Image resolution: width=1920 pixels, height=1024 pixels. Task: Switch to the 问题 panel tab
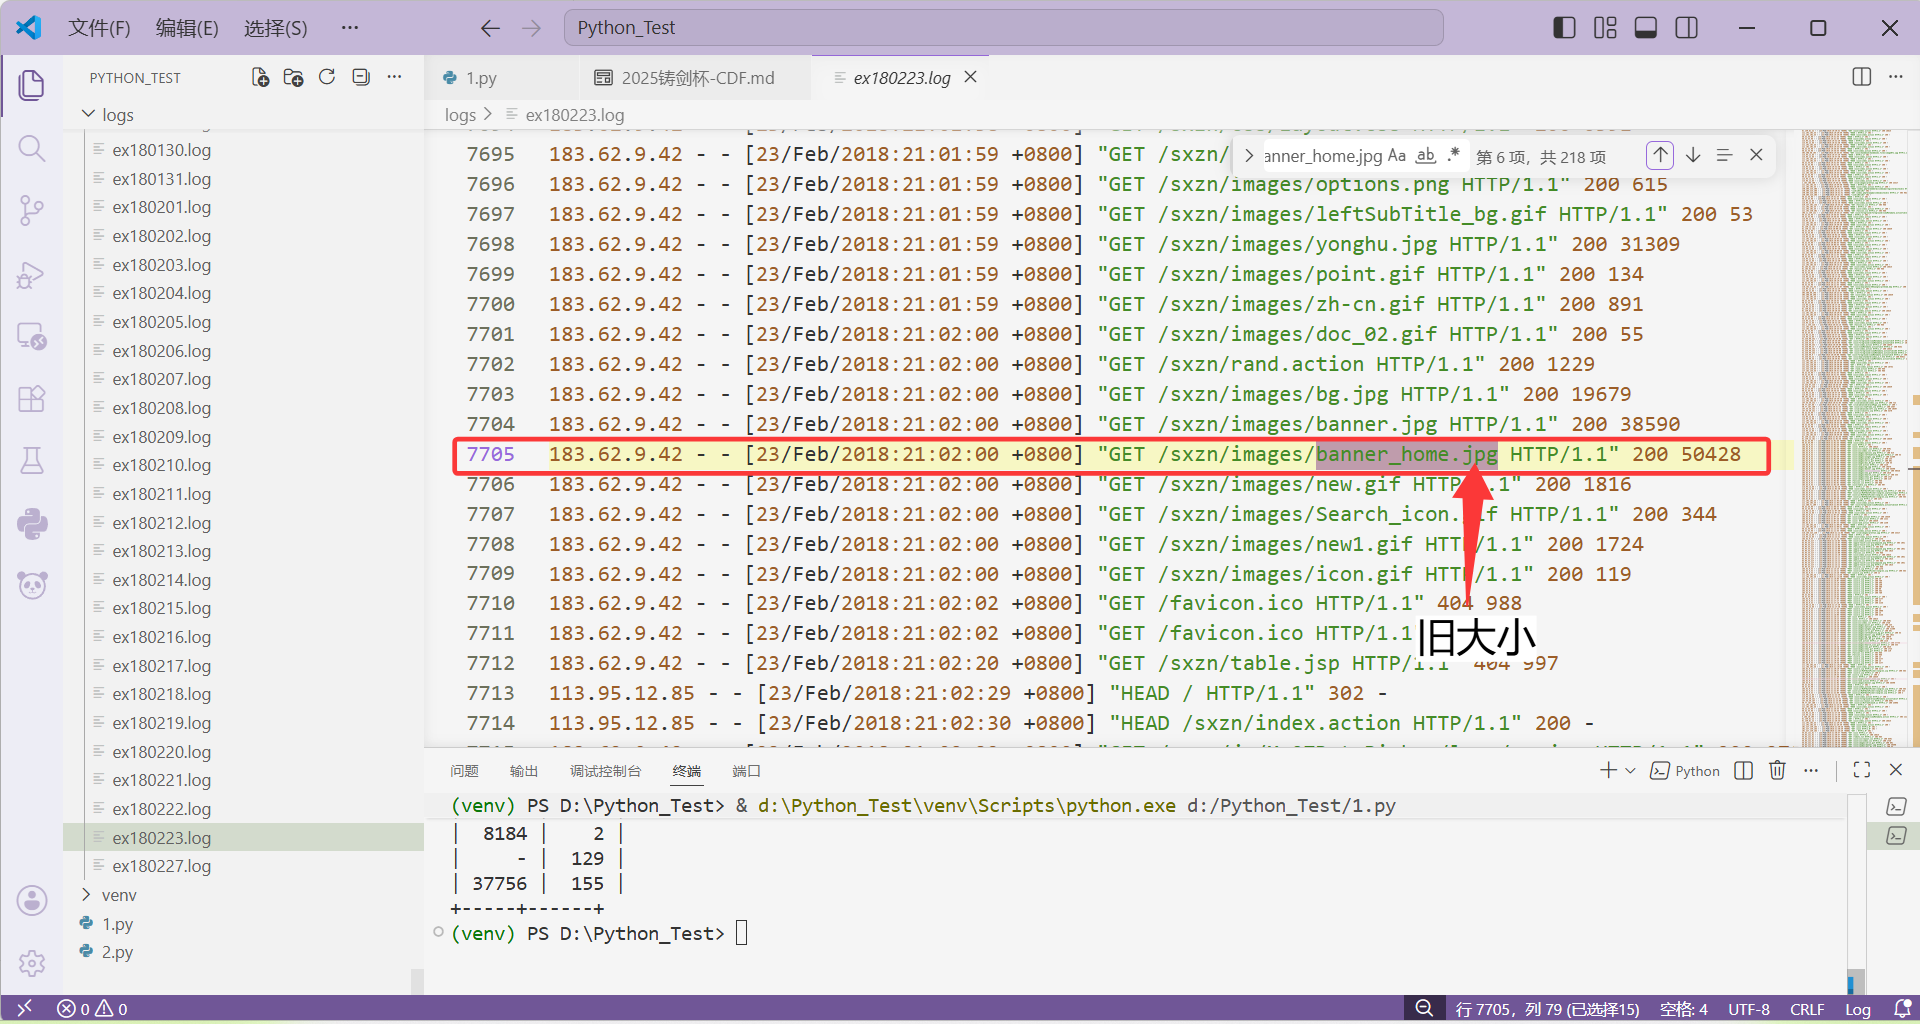coord(464,771)
